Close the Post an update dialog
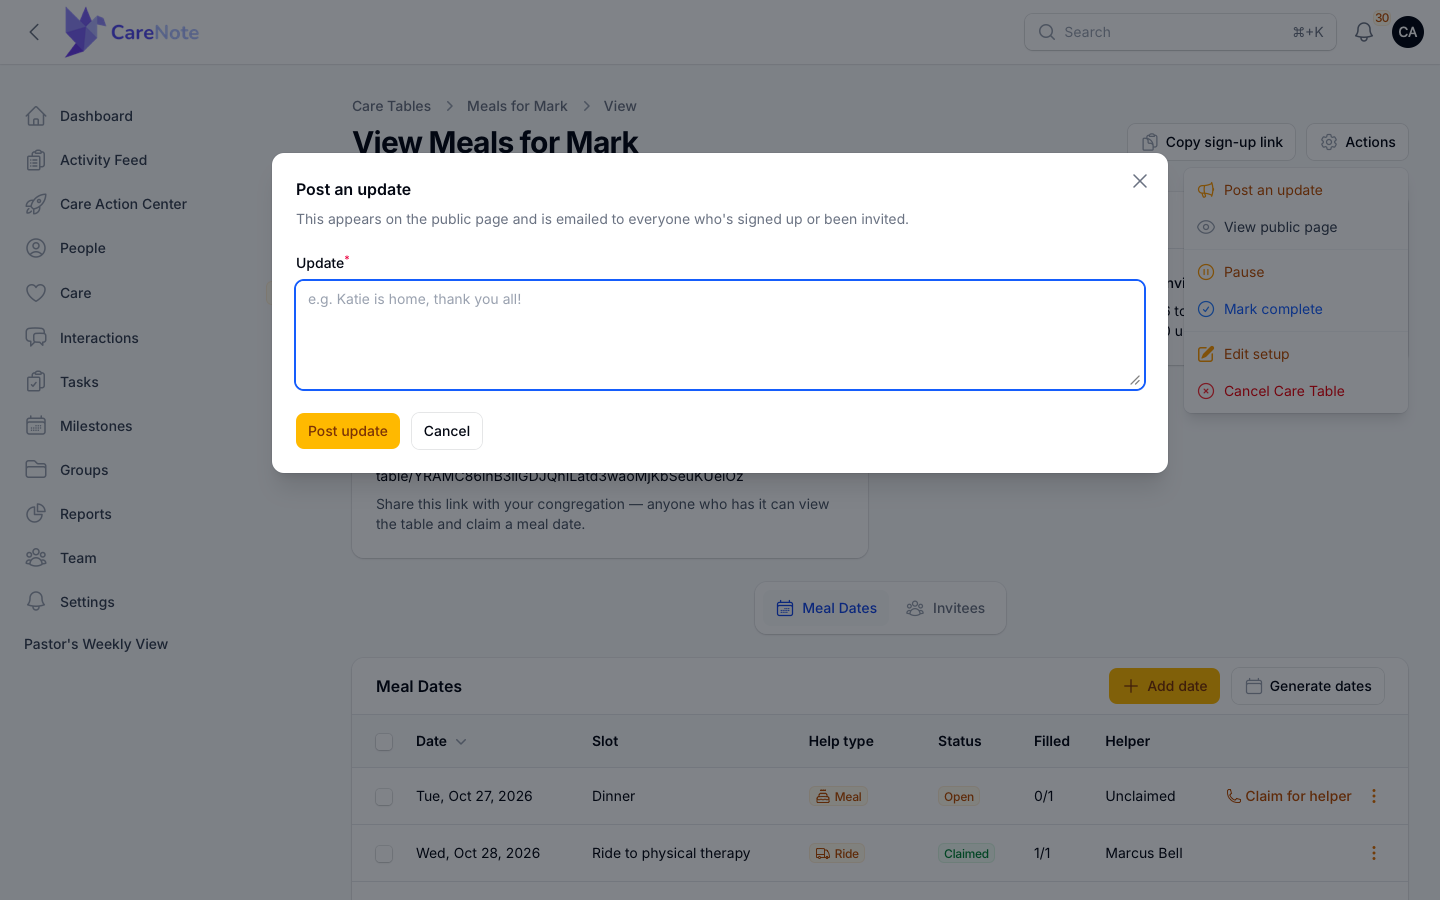 pos(1140,181)
